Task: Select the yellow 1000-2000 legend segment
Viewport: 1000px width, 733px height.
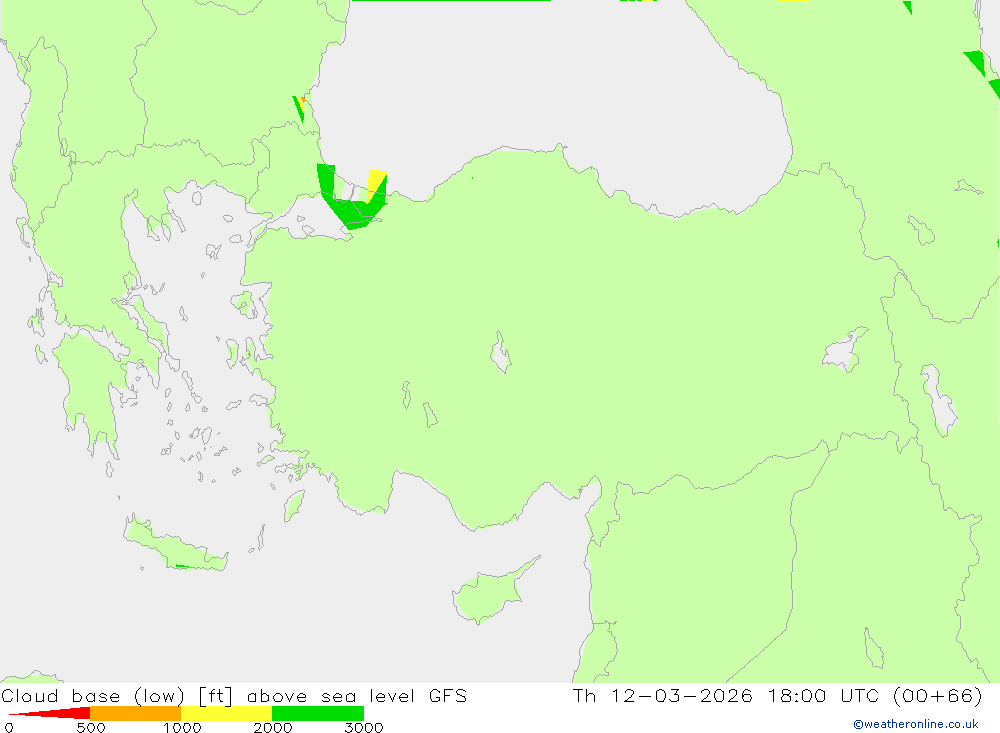Action: point(226,713)
